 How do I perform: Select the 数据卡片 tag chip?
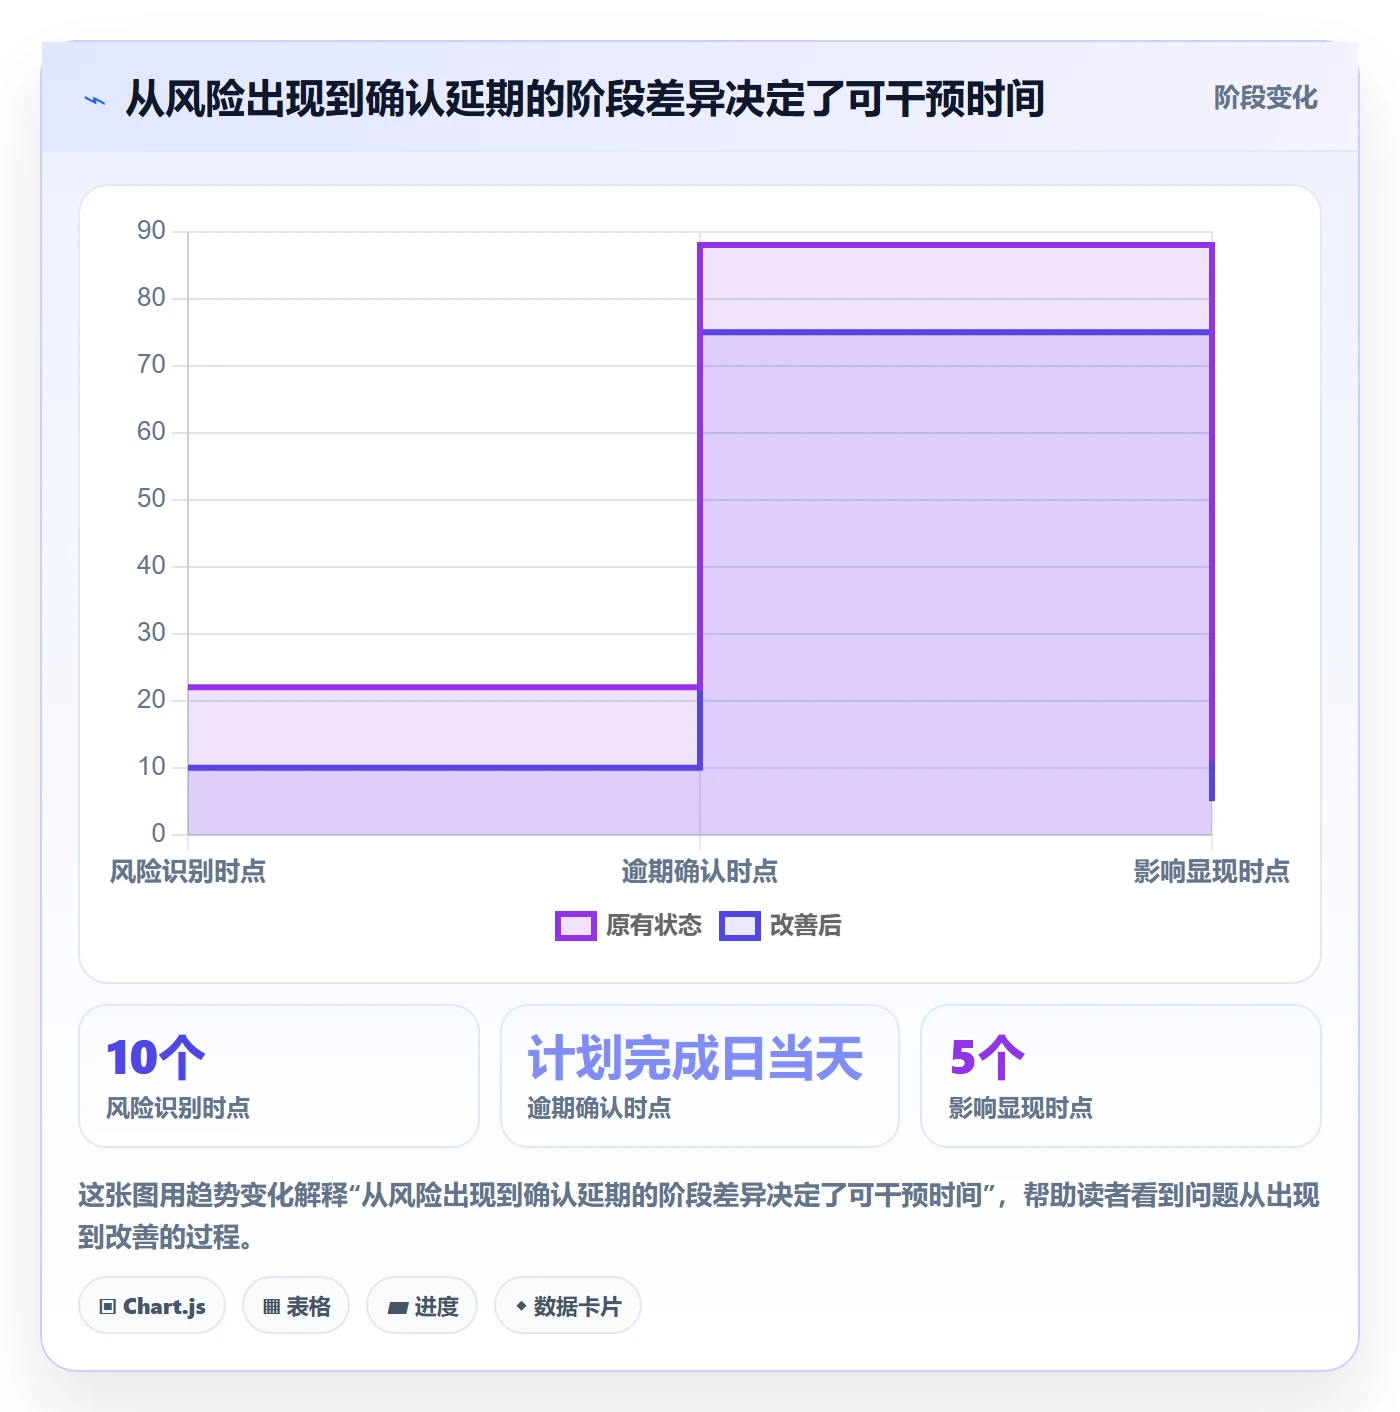568,1306
